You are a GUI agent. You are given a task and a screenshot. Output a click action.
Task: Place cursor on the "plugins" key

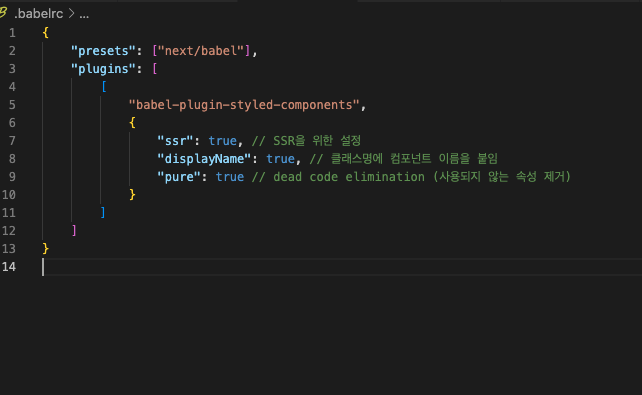tap(103, 69)
